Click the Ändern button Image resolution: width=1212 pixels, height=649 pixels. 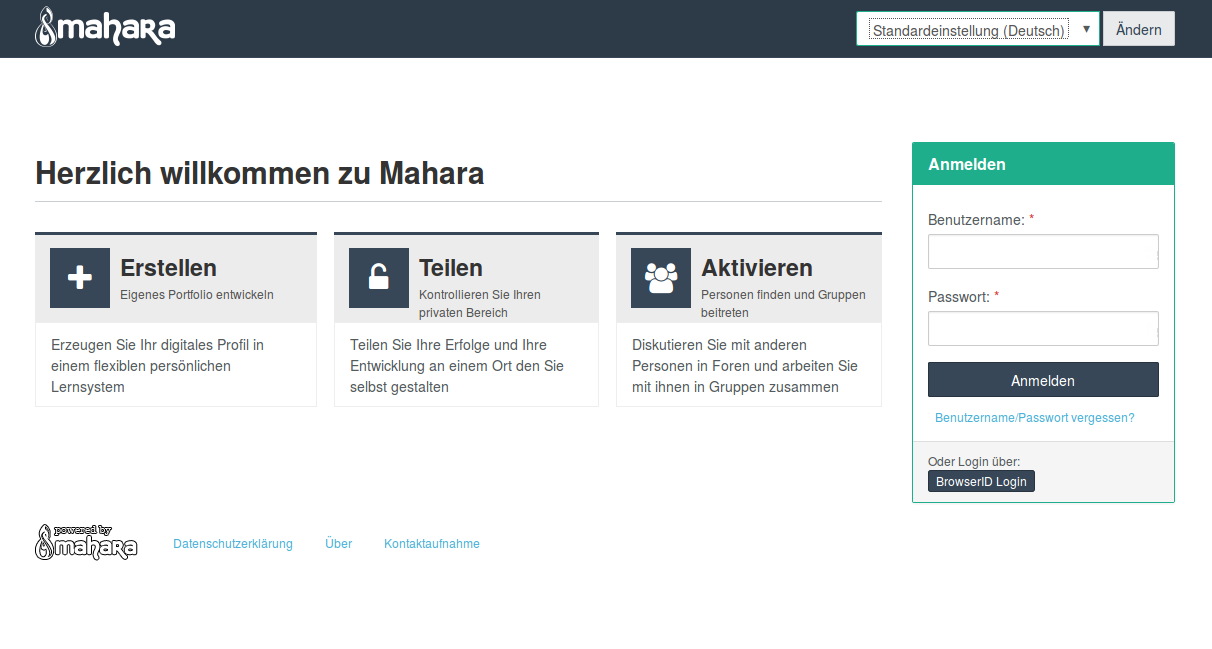[x=1139, y=29]
